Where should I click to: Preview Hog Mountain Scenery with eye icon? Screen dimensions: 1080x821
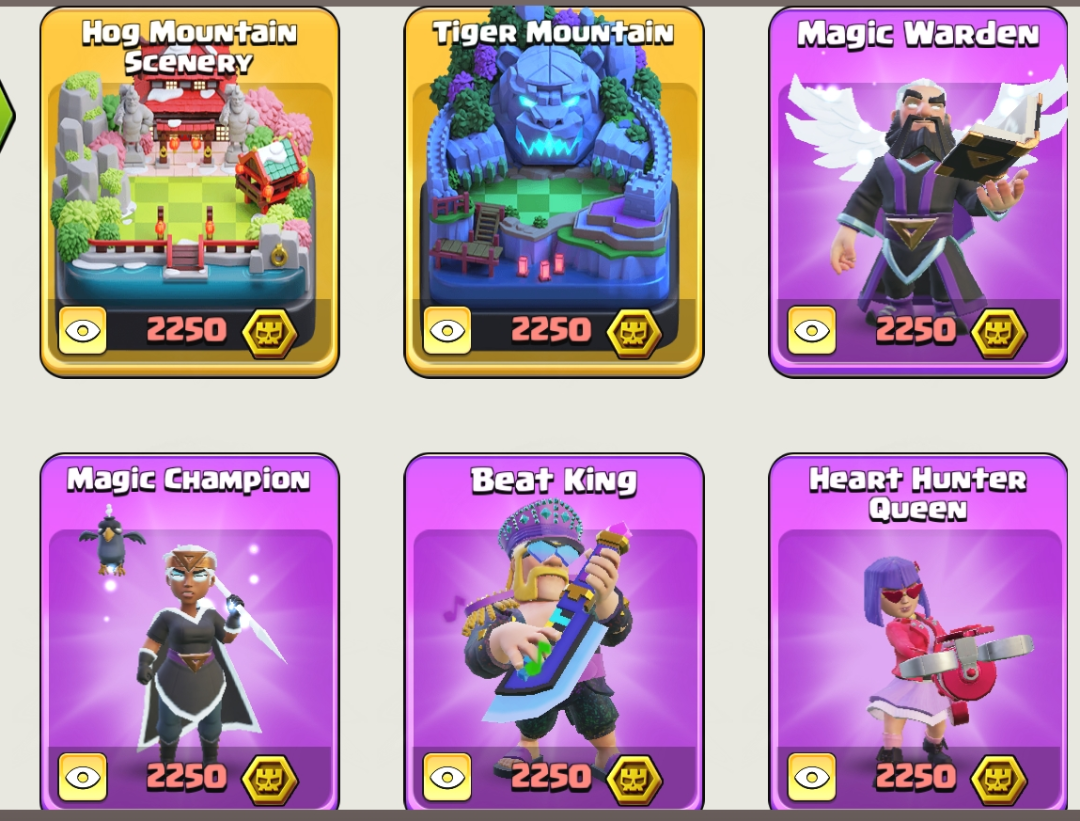pyautogui.click(x=83, y=331)
